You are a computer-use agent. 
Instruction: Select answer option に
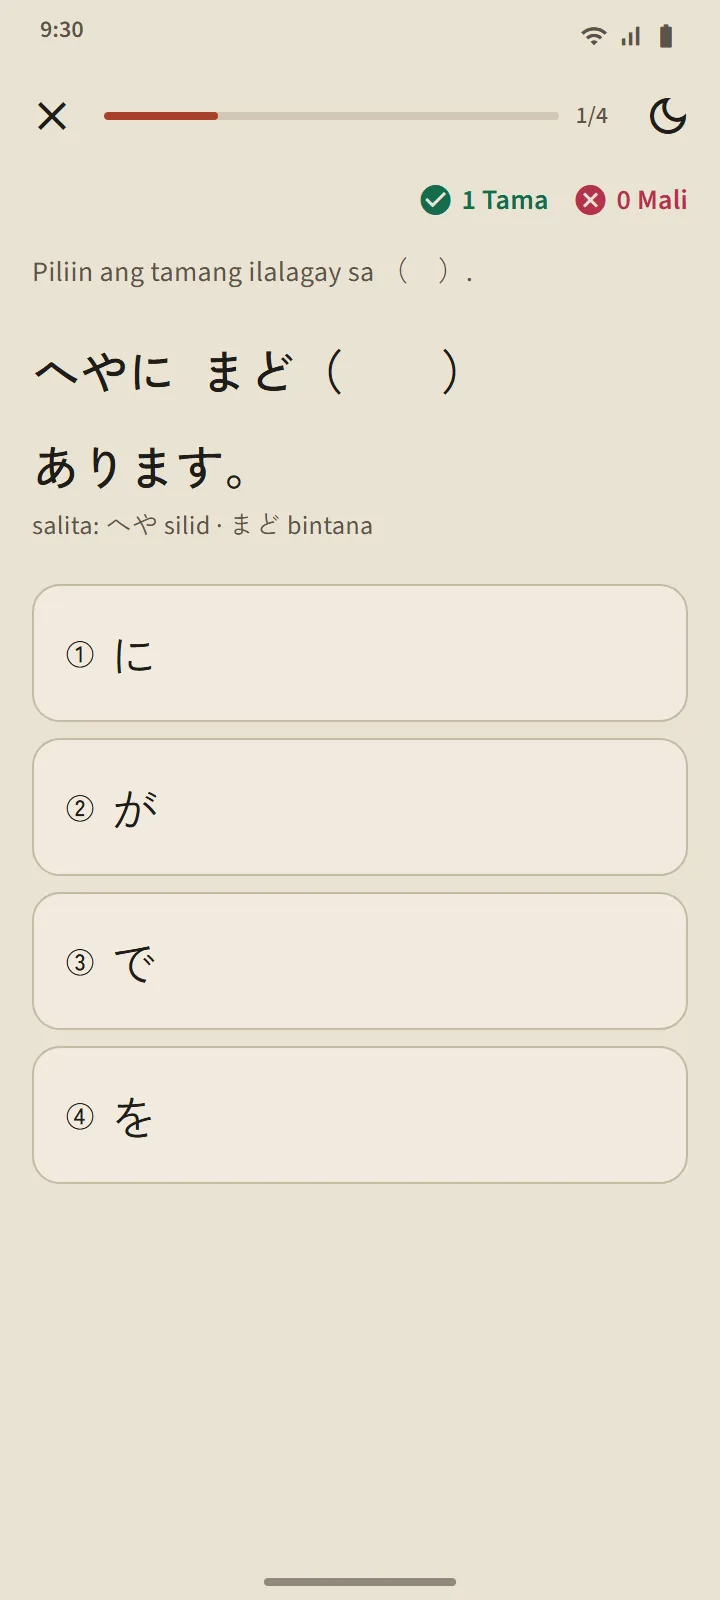pos(360,653)
